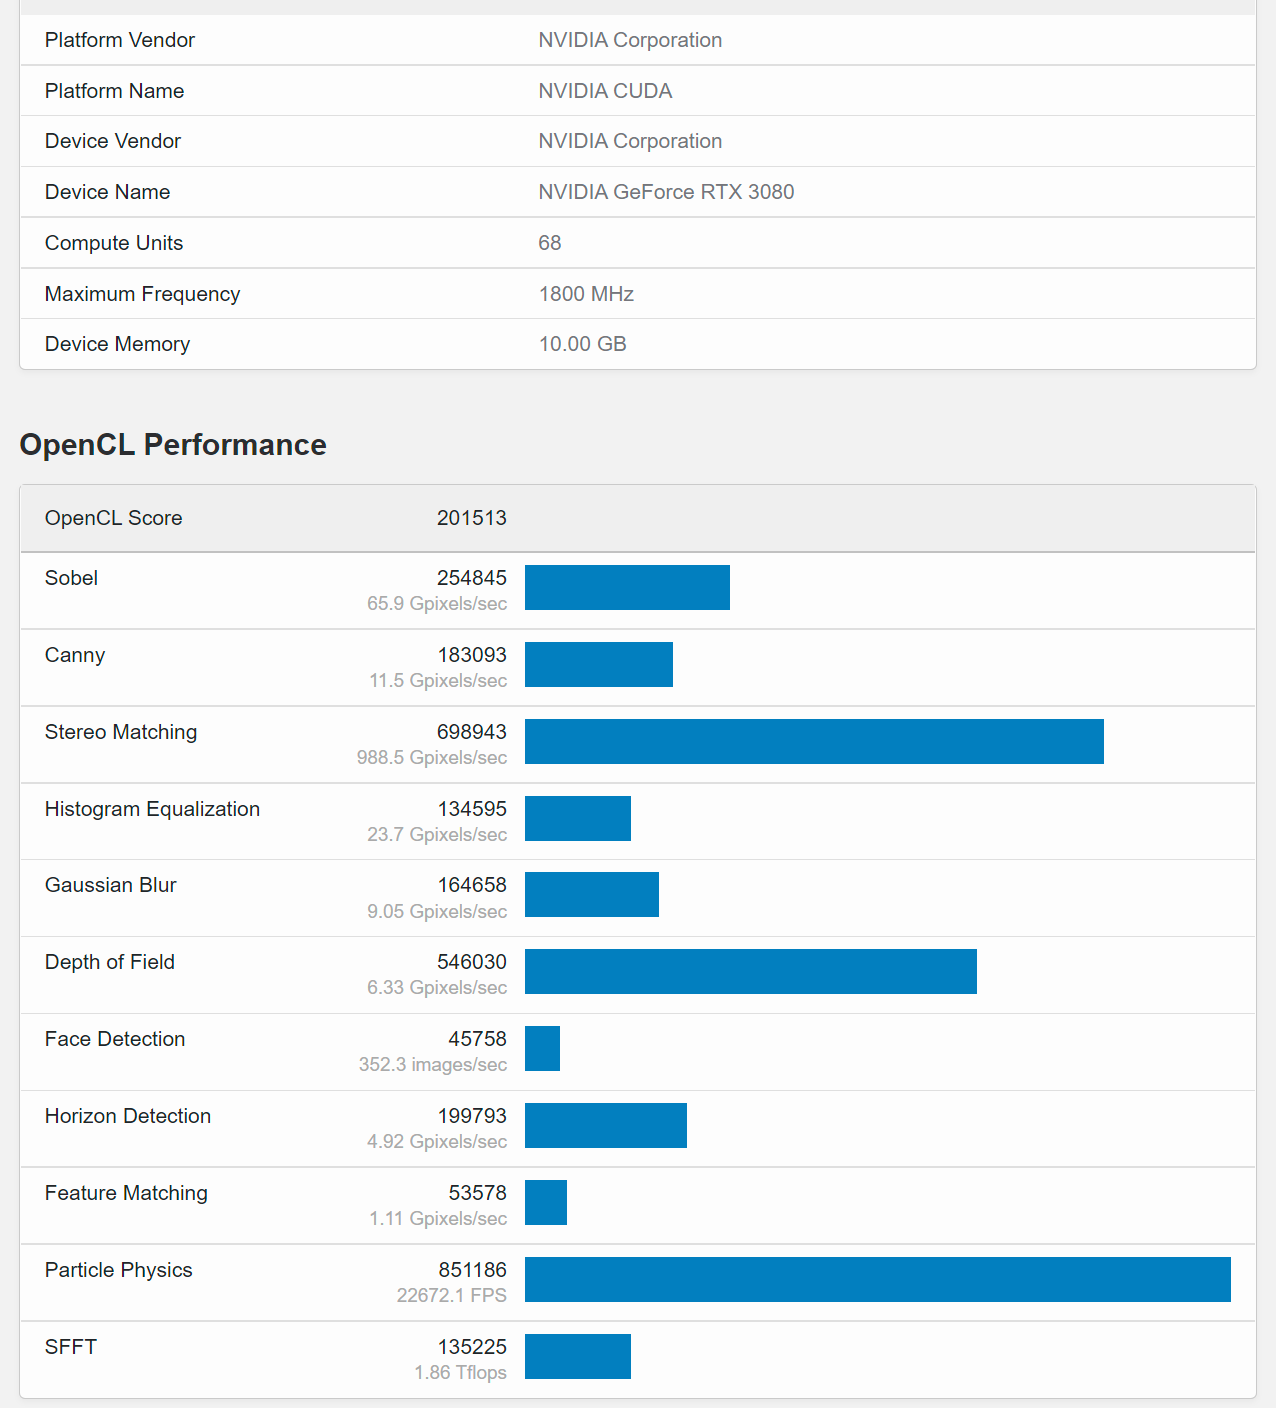
Task: Click the 'Device Name' label
Action: point(107,192)
